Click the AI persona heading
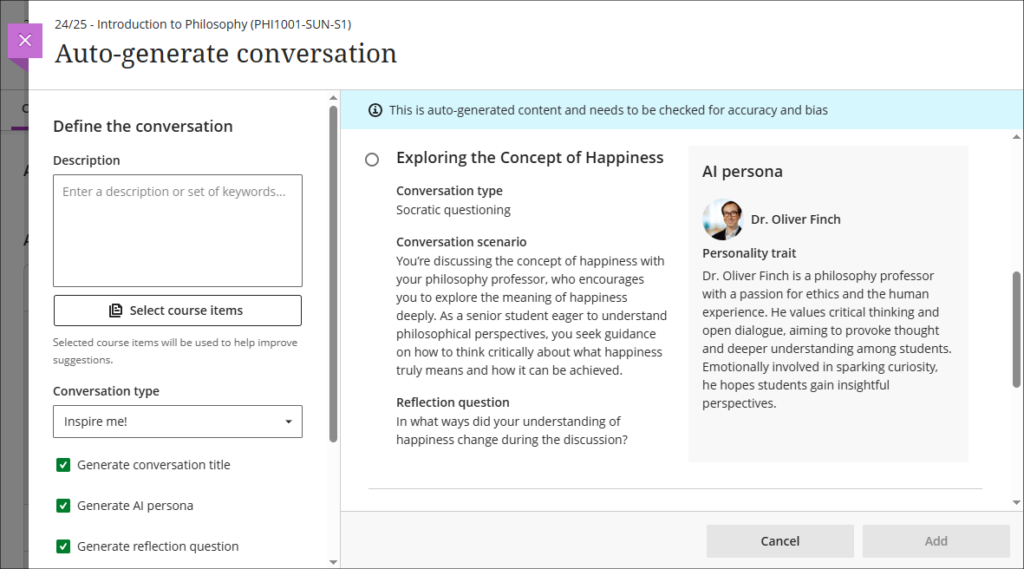 (x=742, y=171)
